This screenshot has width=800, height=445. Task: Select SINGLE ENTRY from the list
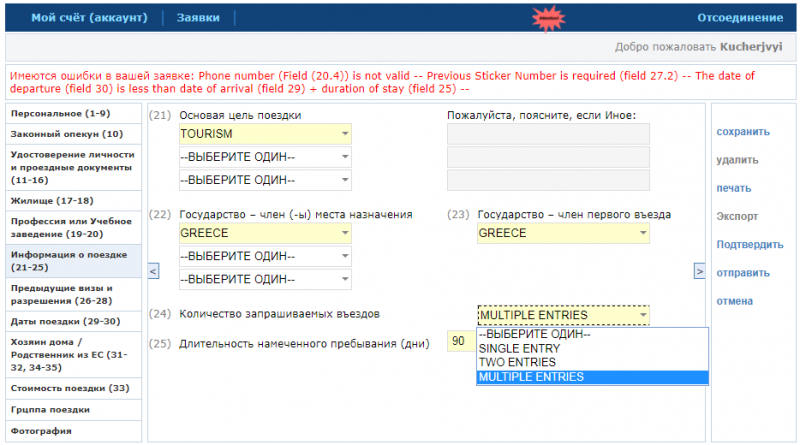[x=519, y=348]
